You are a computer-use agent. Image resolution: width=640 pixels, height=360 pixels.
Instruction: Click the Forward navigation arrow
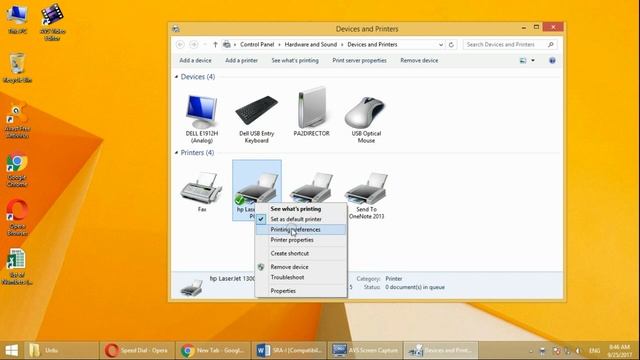point(194,44)
